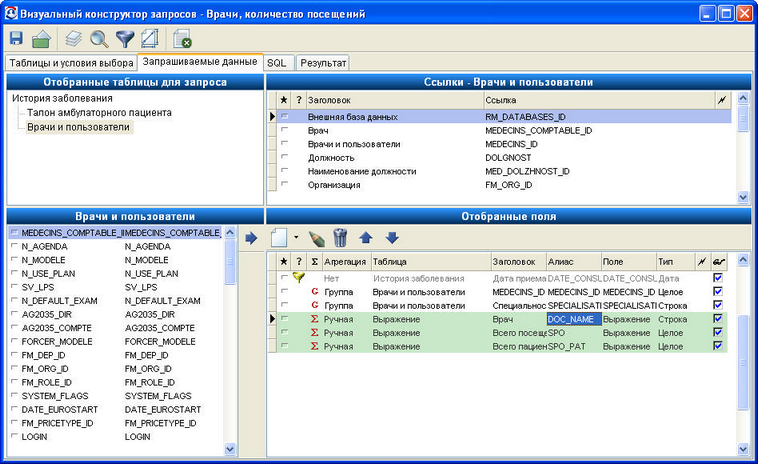Click the Таблица column header
Screen dimensions: 758x464
(431, 261)
